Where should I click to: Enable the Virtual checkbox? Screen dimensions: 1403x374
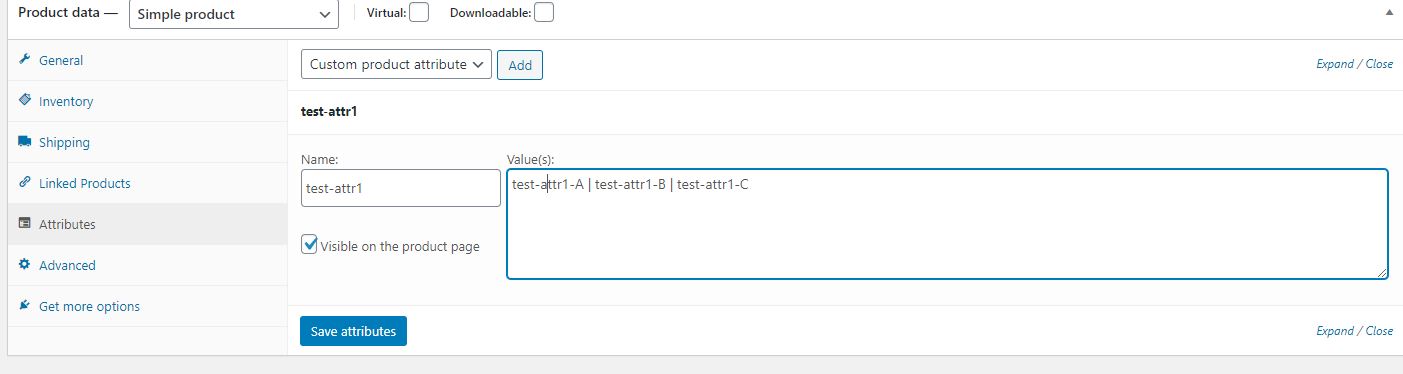pyautogui.click(x=419, y=13)
